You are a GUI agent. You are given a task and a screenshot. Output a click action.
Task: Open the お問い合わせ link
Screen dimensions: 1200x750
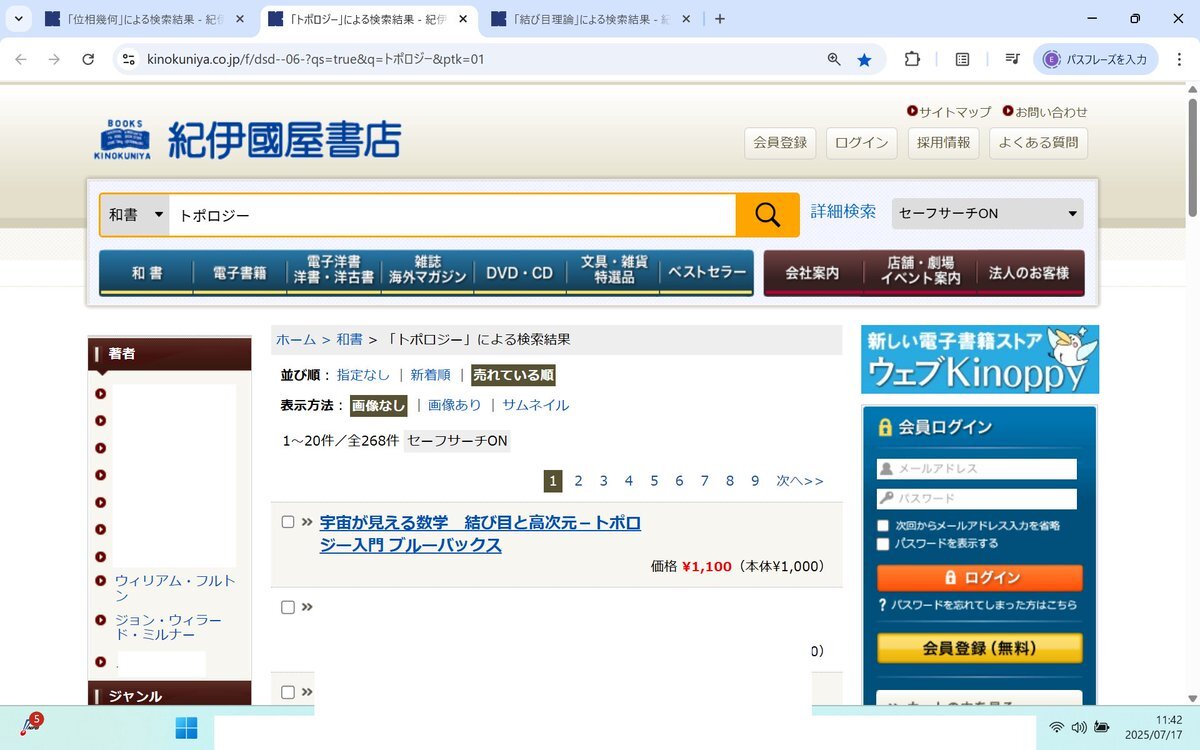click(1051, 112)
